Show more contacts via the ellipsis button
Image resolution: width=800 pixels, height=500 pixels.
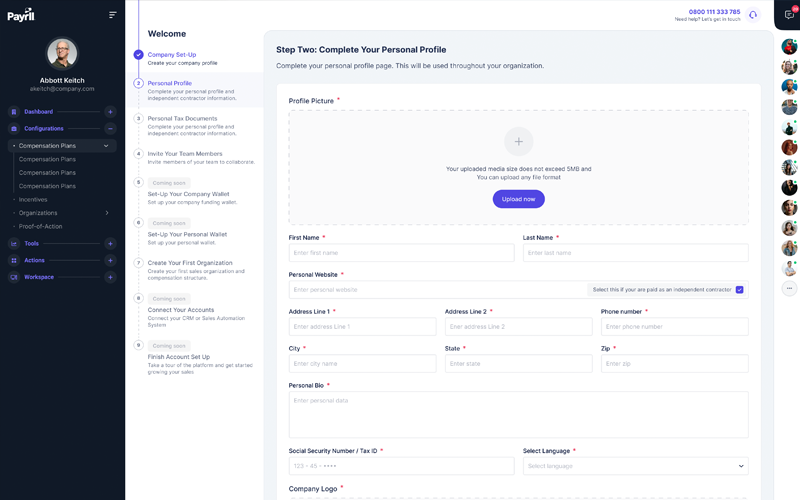click(789, 288)
